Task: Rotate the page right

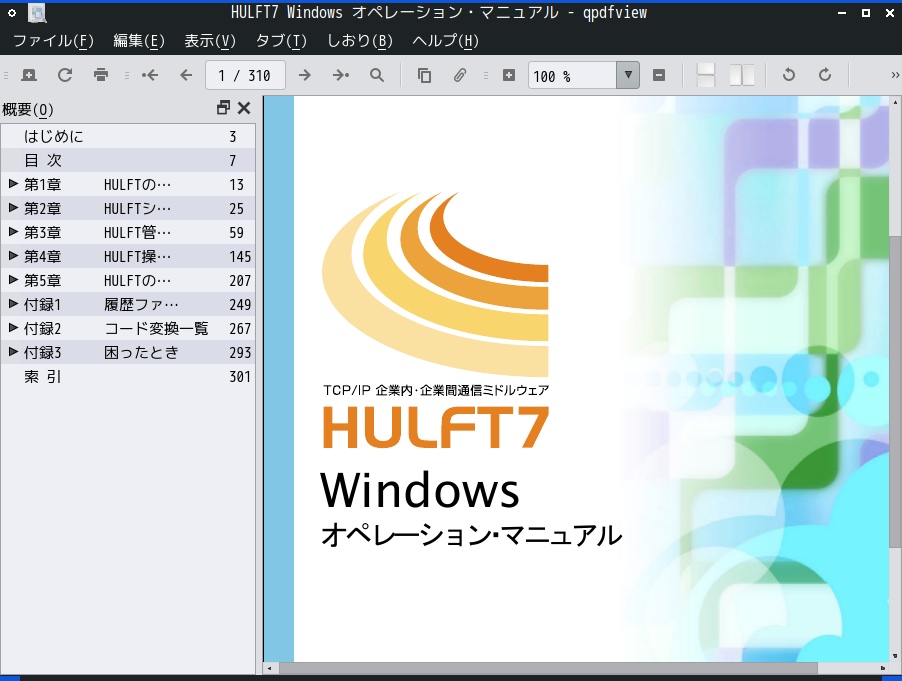Action: tap(824, 75)
